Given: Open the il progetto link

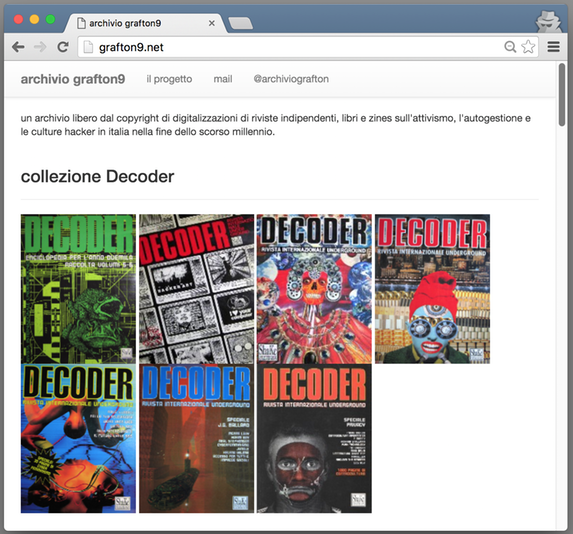Looking at the screenshot, I should (x=169, y=79).
